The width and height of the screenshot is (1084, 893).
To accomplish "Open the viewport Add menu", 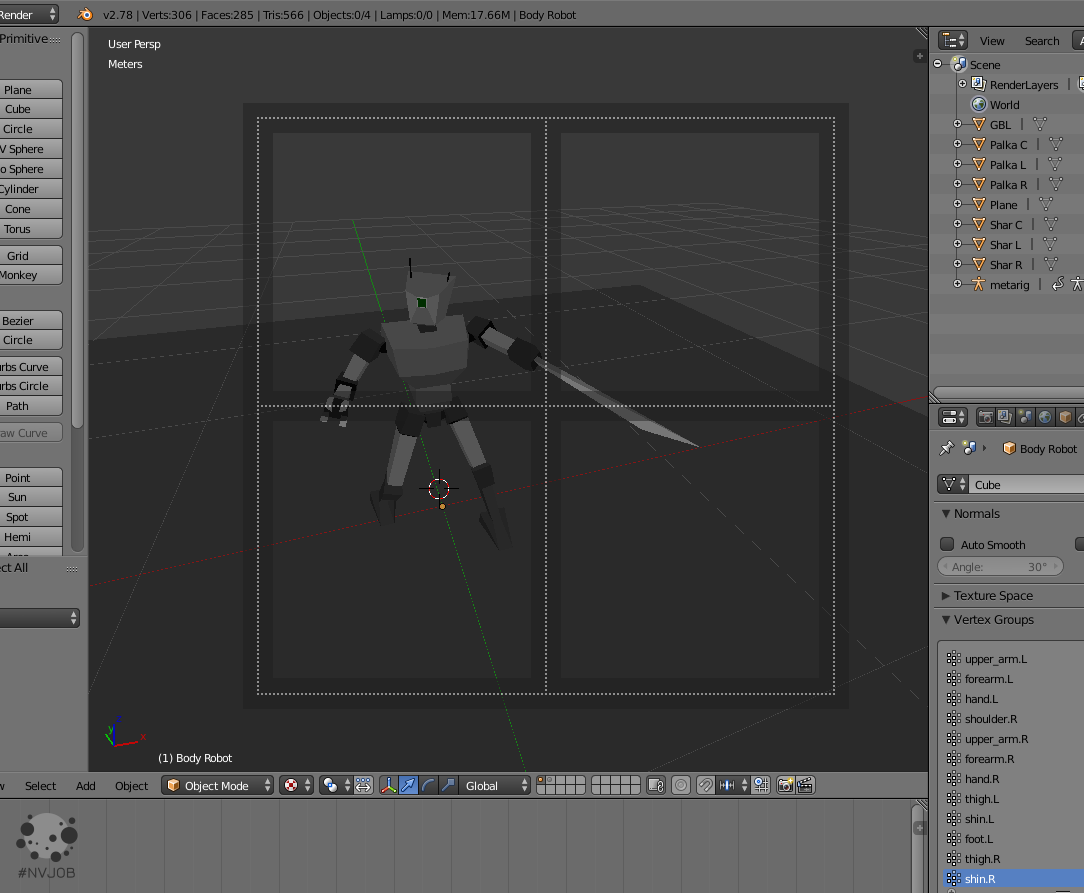I will tap(86, 786).
